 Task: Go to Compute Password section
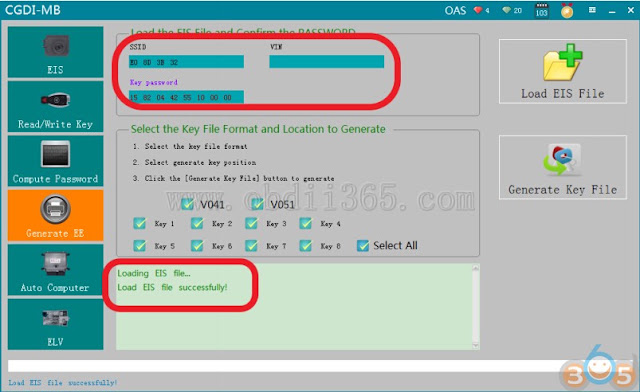(x=56, y=161)
